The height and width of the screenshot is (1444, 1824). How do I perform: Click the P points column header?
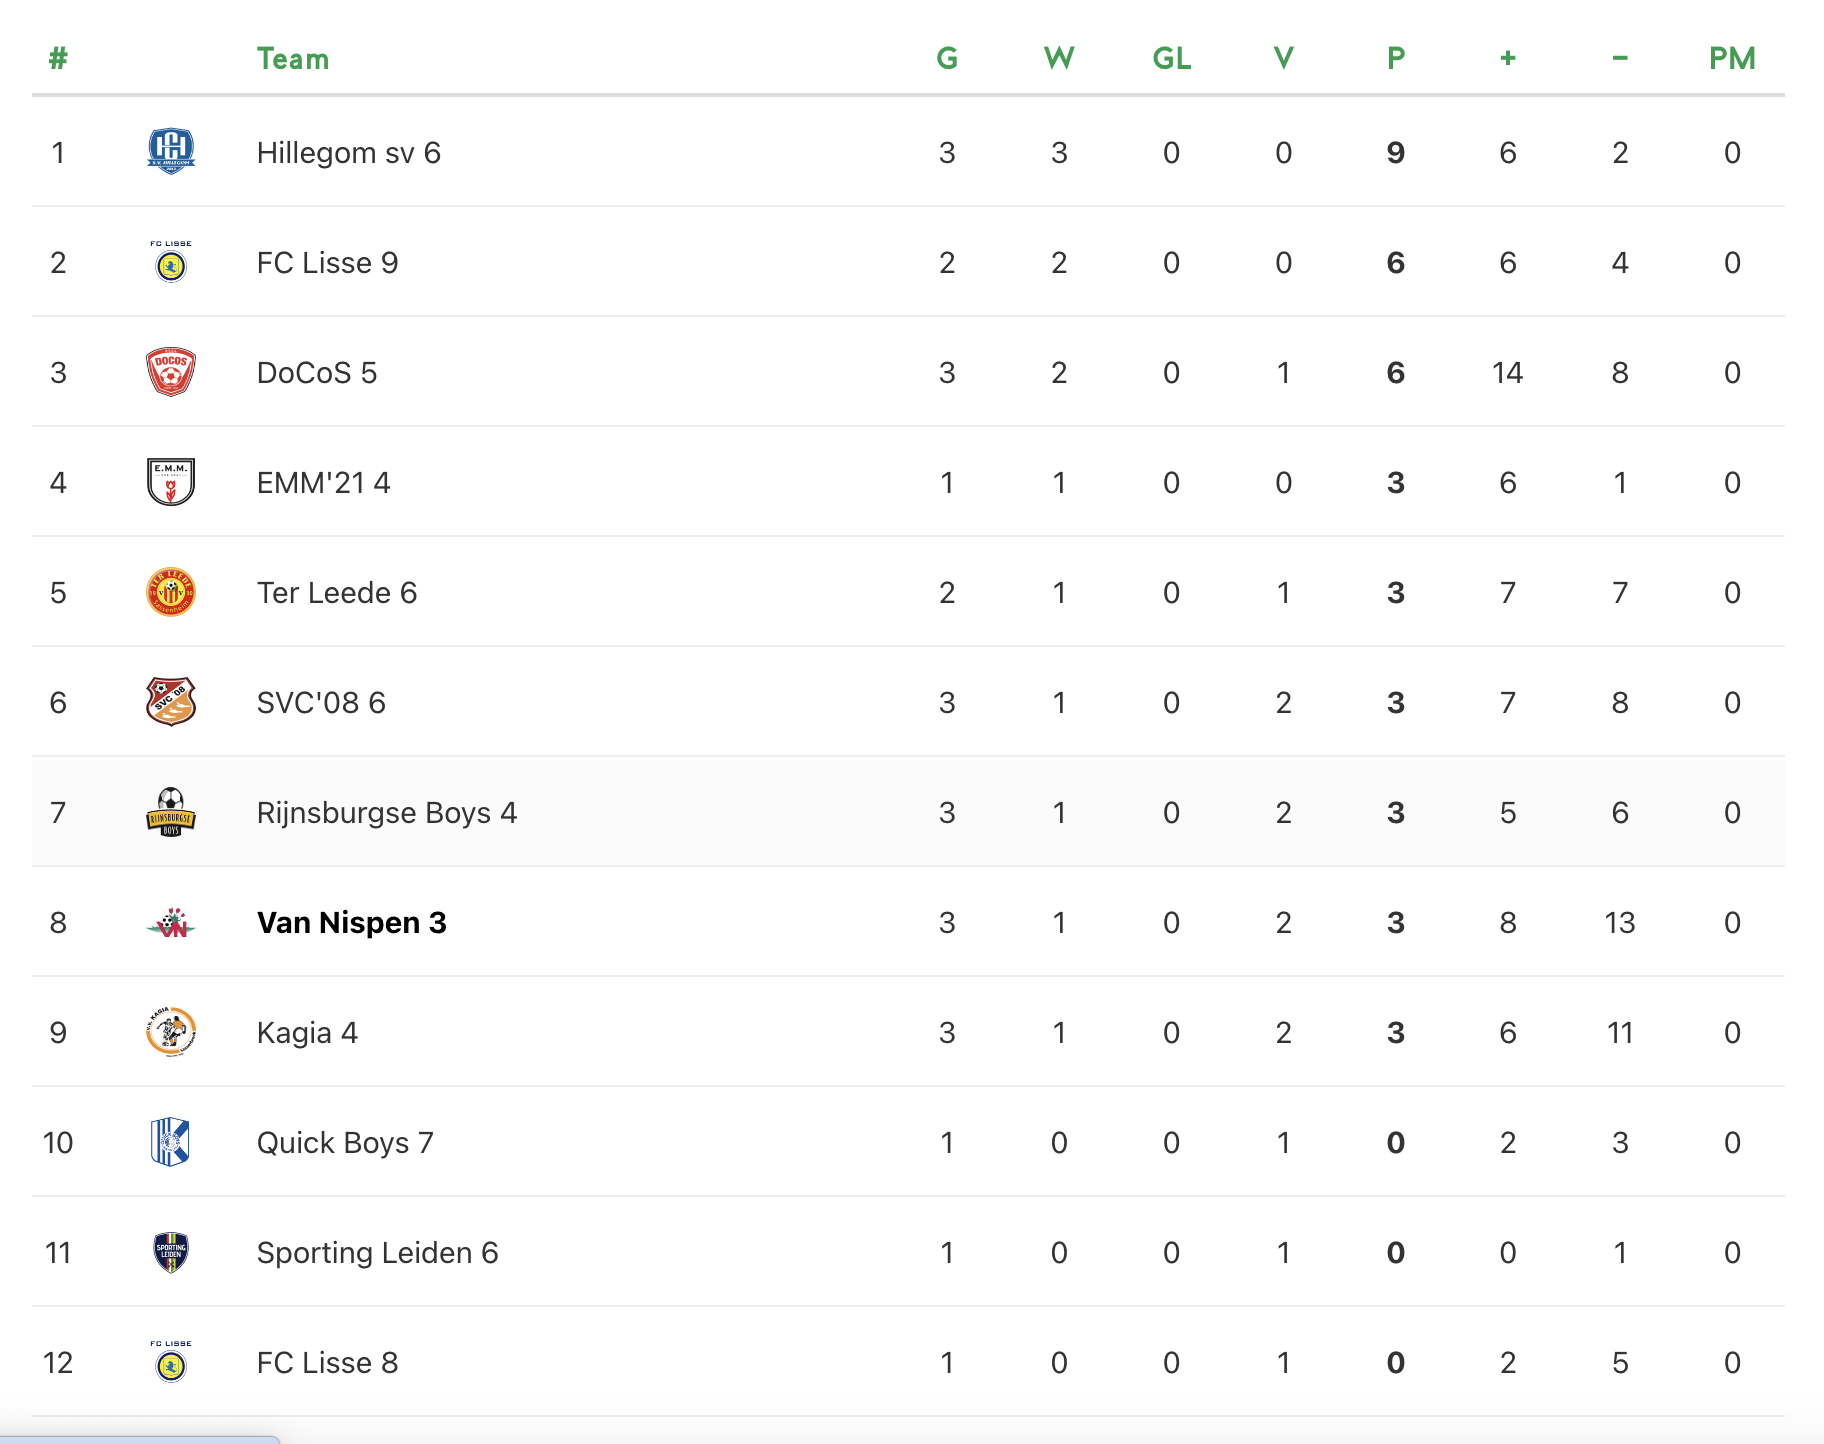1396,59
